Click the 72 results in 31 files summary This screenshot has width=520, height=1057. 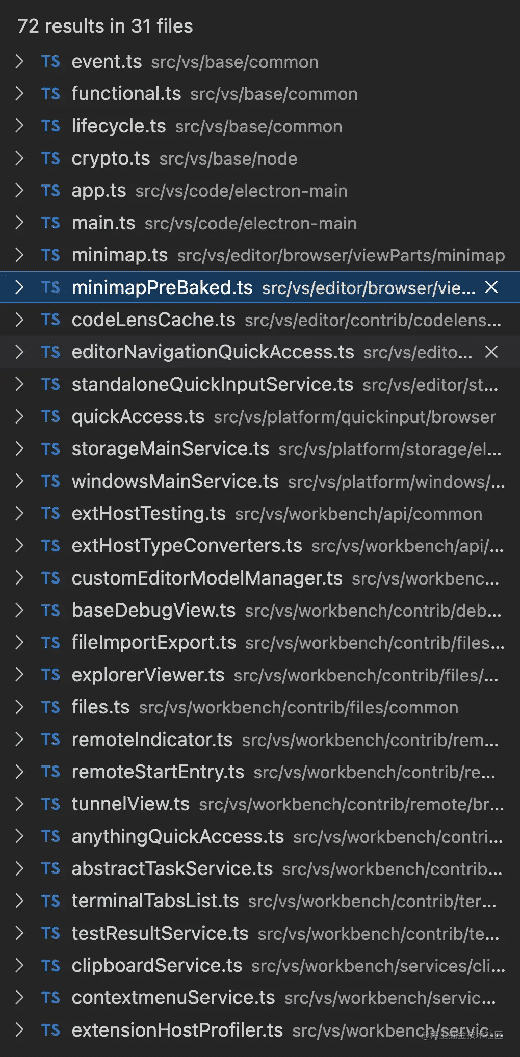click(x=105, y=26)
